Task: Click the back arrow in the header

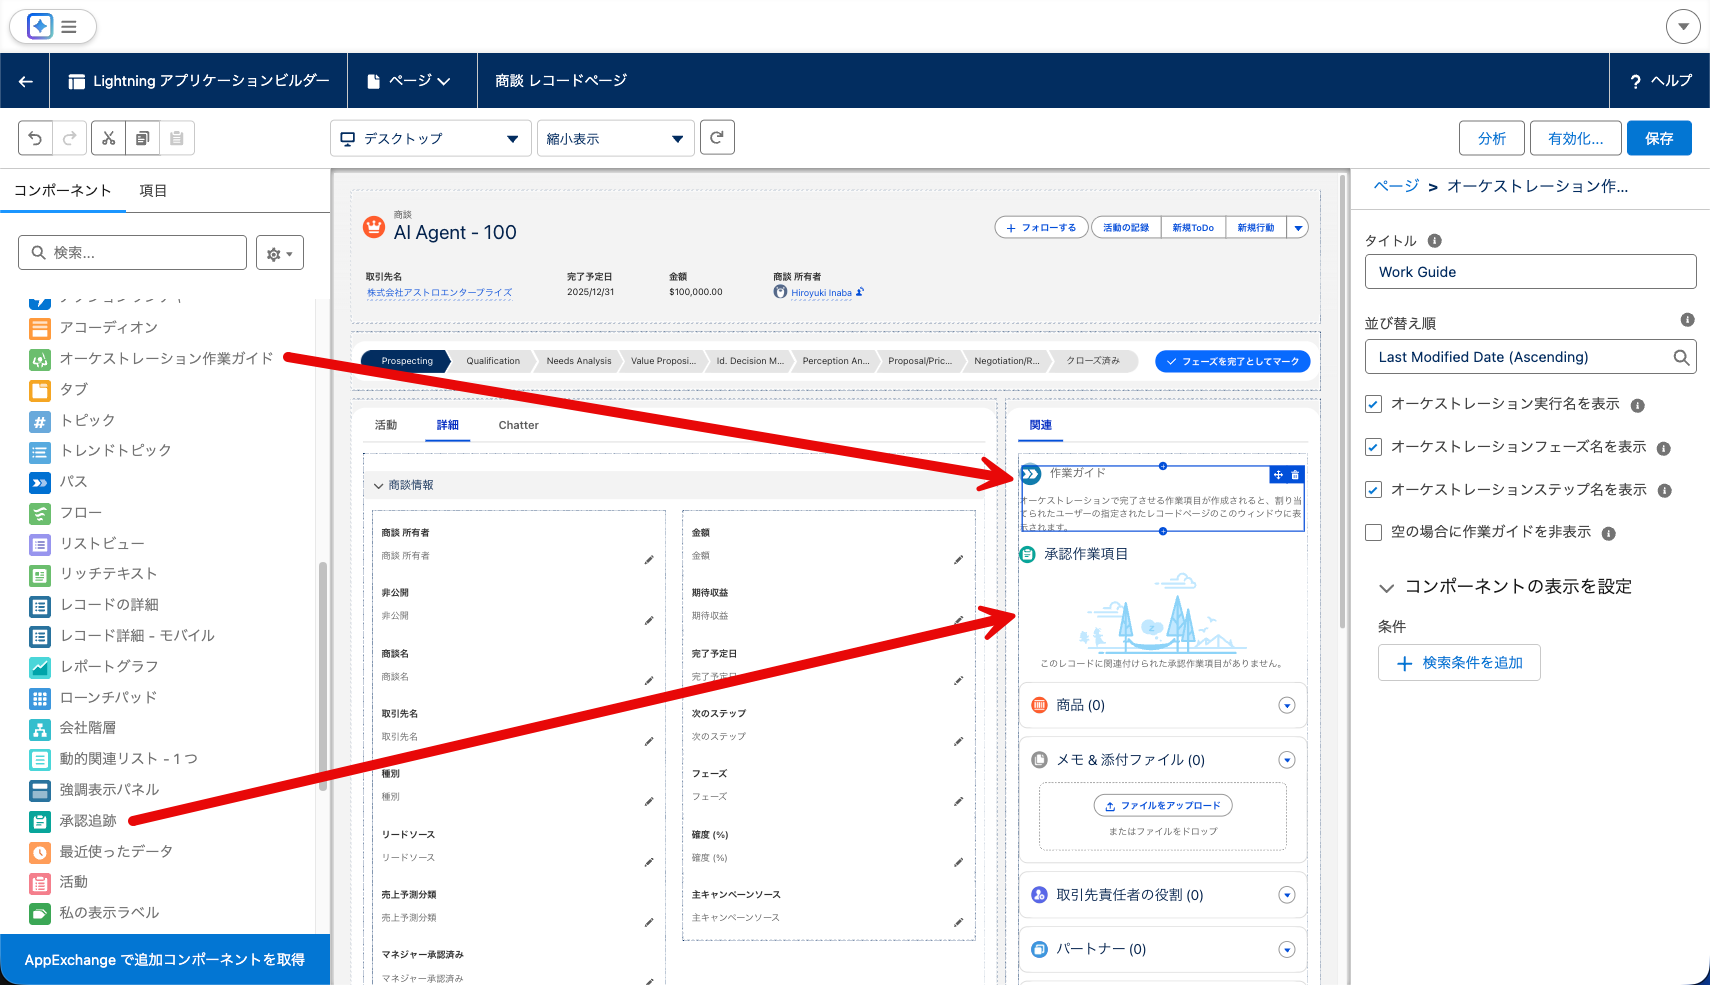Action: tap(26, 81)
